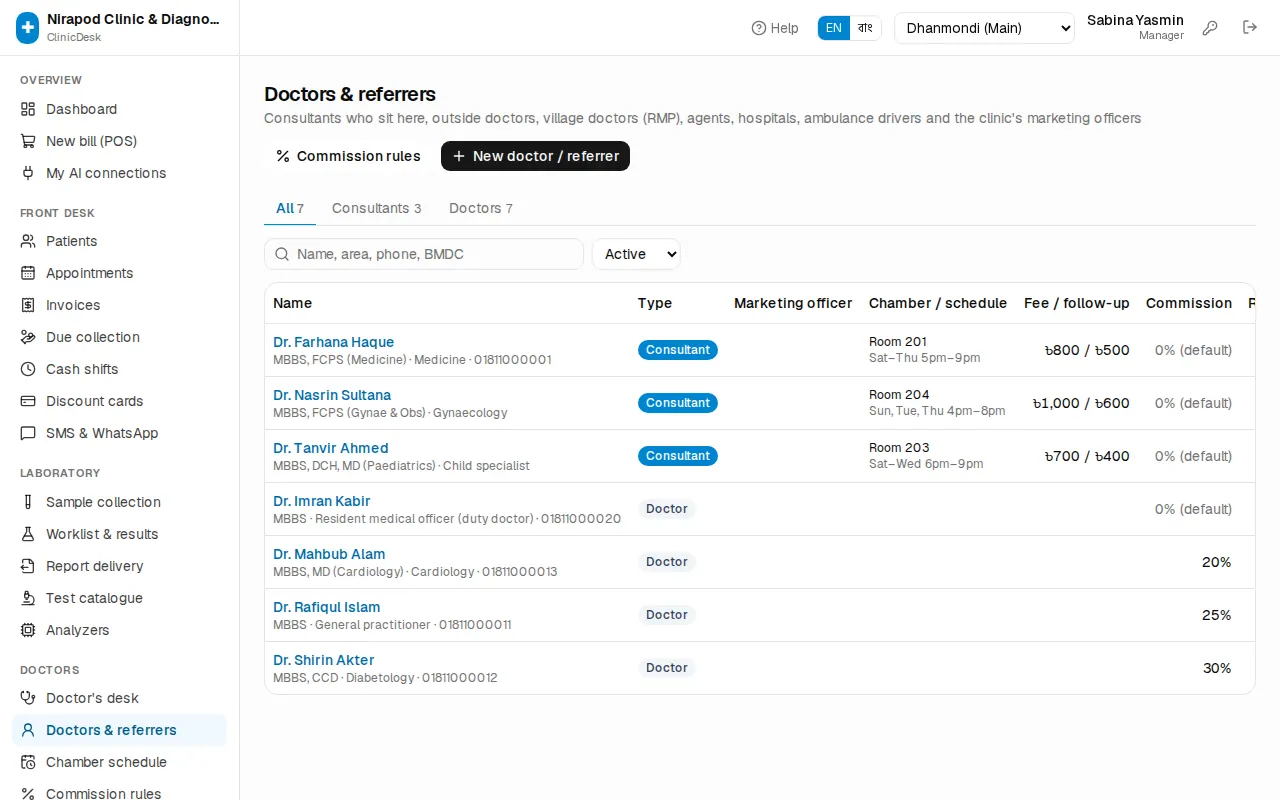1280x800 pixels.
Task: Click the key icon in header
Action: (1210, 28)
